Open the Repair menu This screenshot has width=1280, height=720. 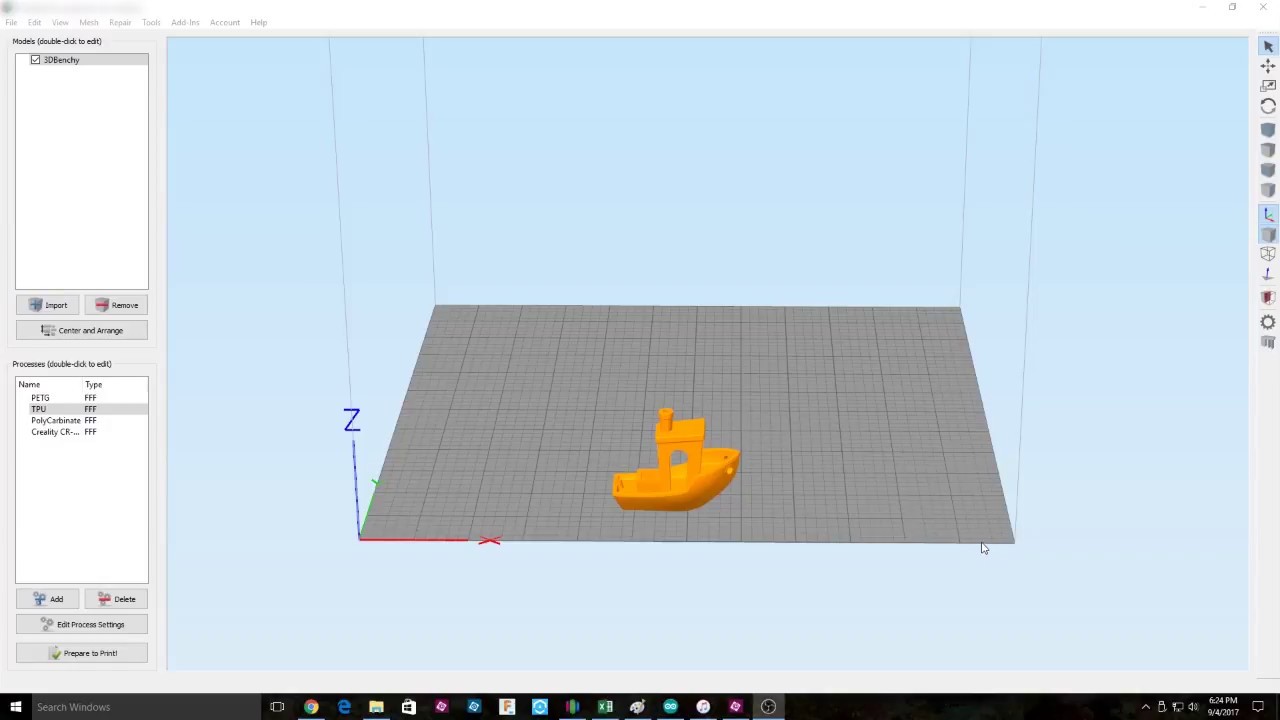coord(120,22)
